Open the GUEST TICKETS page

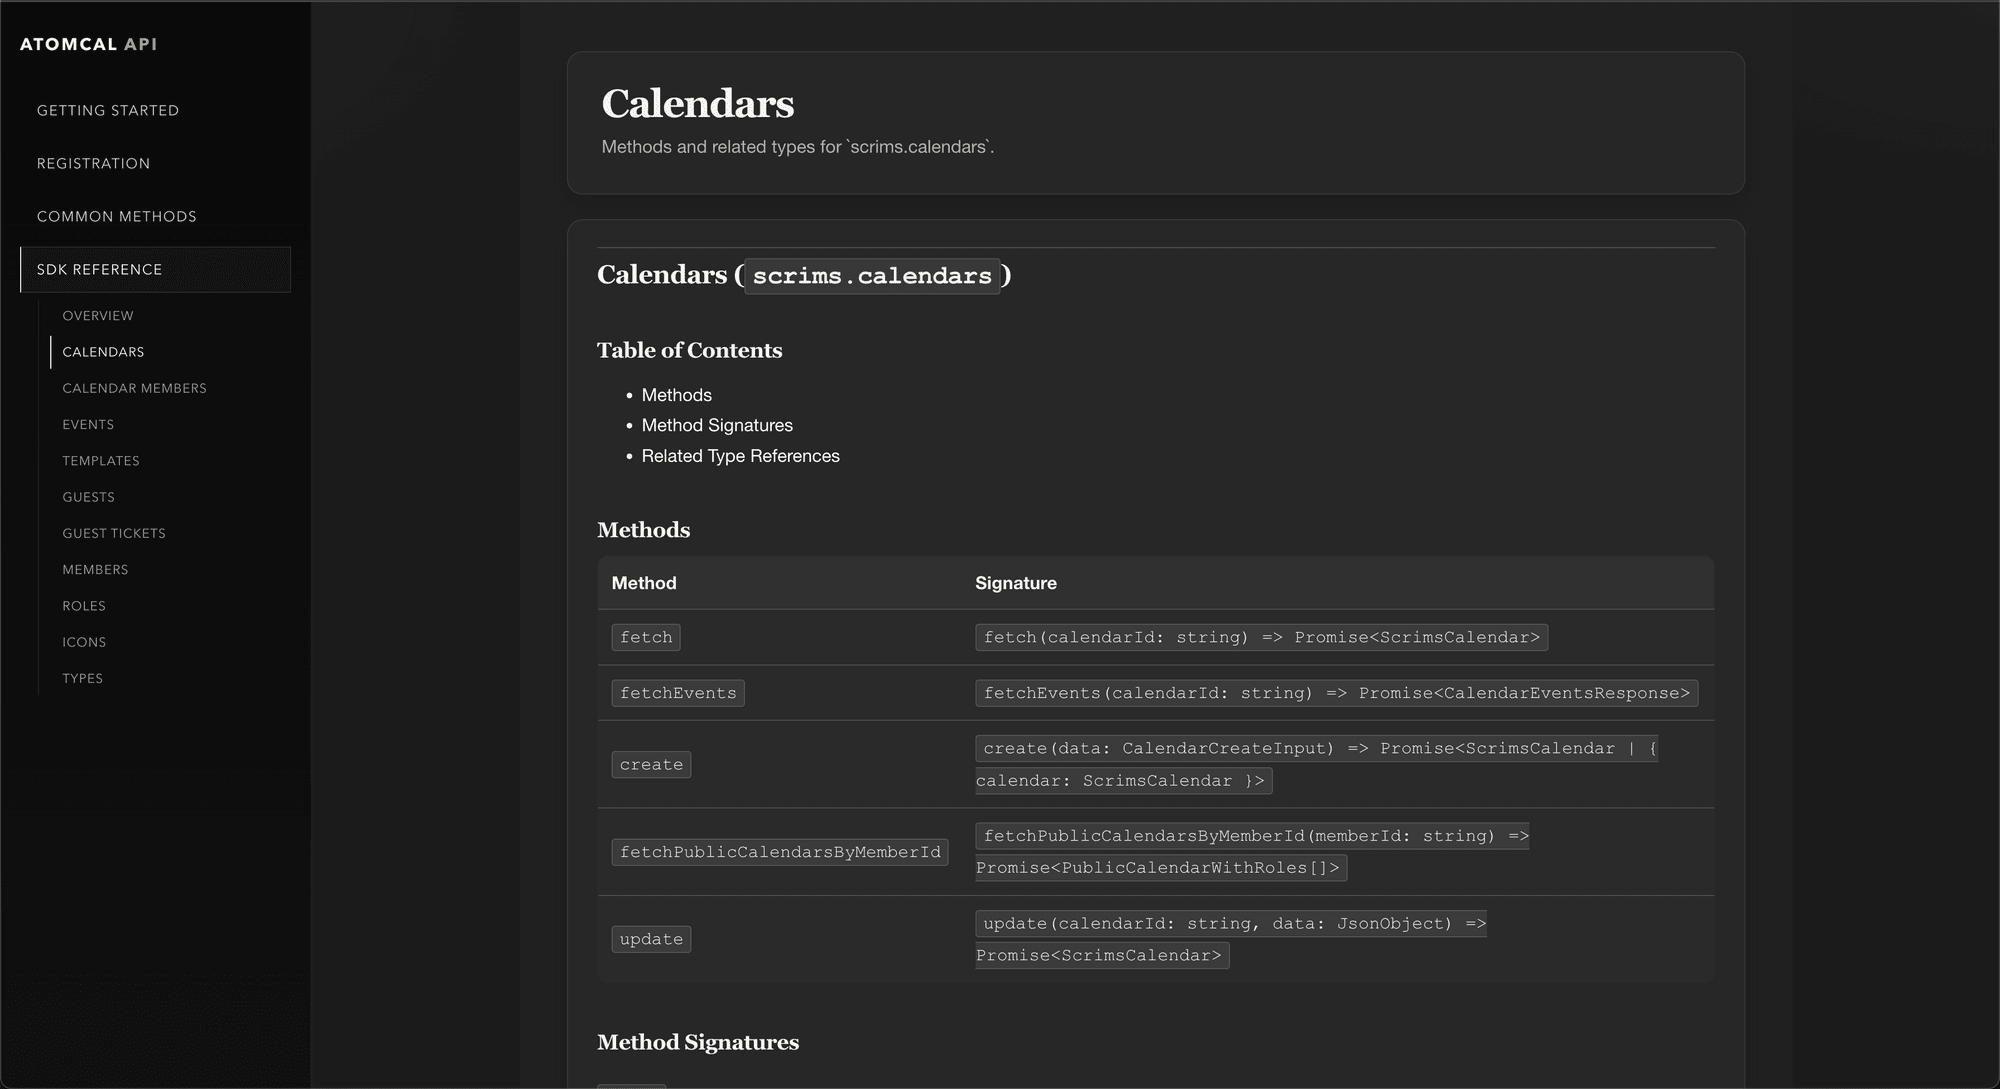coord(114,533)
